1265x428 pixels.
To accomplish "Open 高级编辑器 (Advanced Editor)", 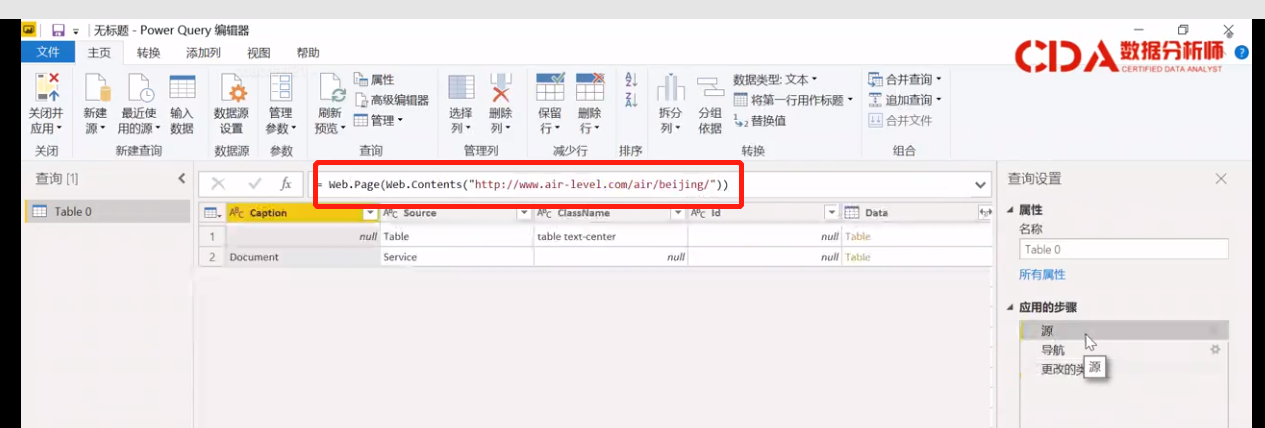I will [391, 100].
